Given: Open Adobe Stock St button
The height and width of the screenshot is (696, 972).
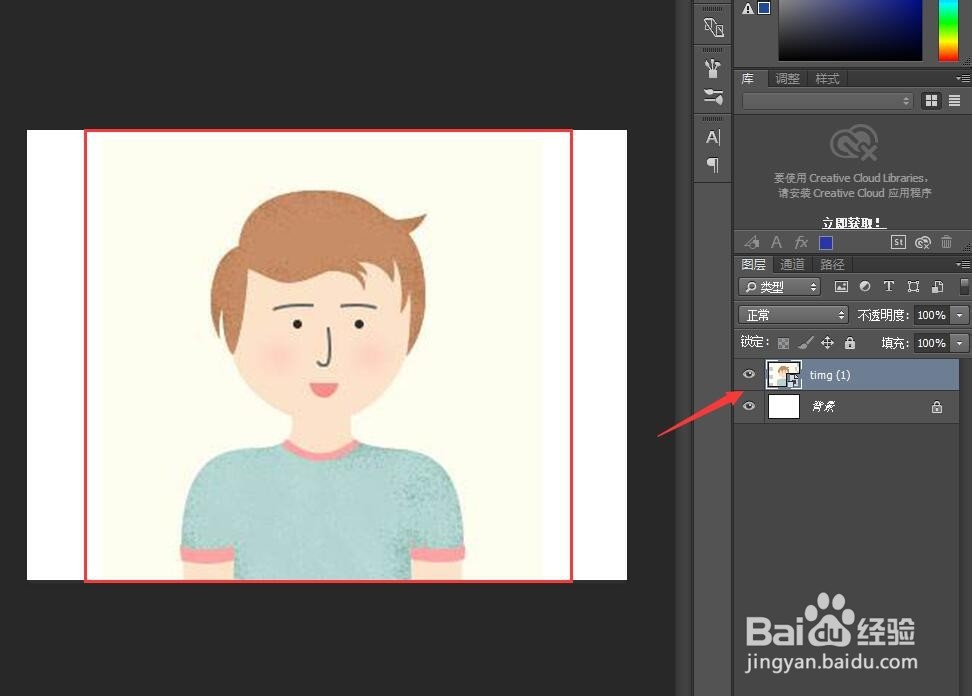Looking at the screenshot, I should tap(898, 242).
